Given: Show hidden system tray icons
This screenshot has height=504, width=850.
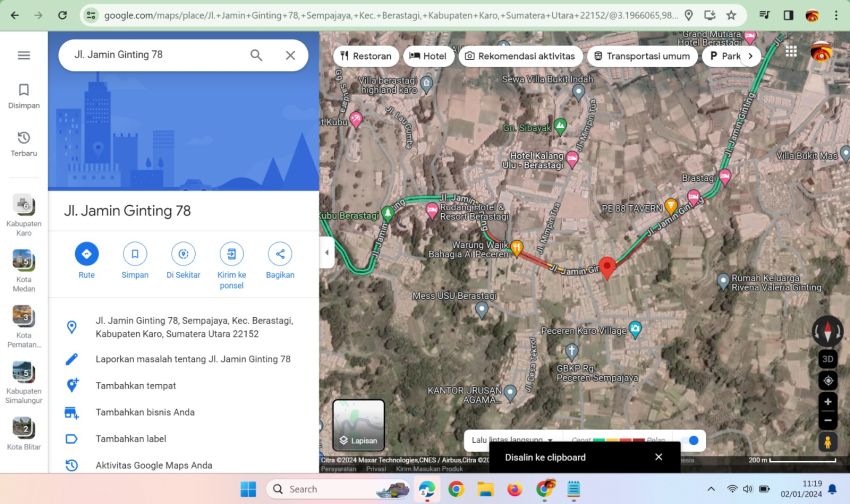Looking at the screenshot, I should coord(711,489).
